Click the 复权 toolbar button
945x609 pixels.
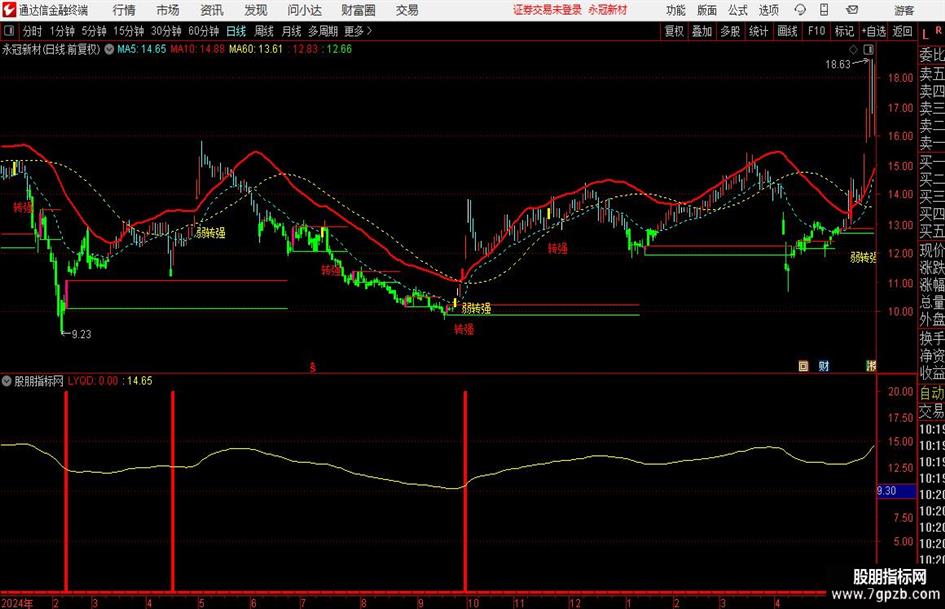point(674,31)
